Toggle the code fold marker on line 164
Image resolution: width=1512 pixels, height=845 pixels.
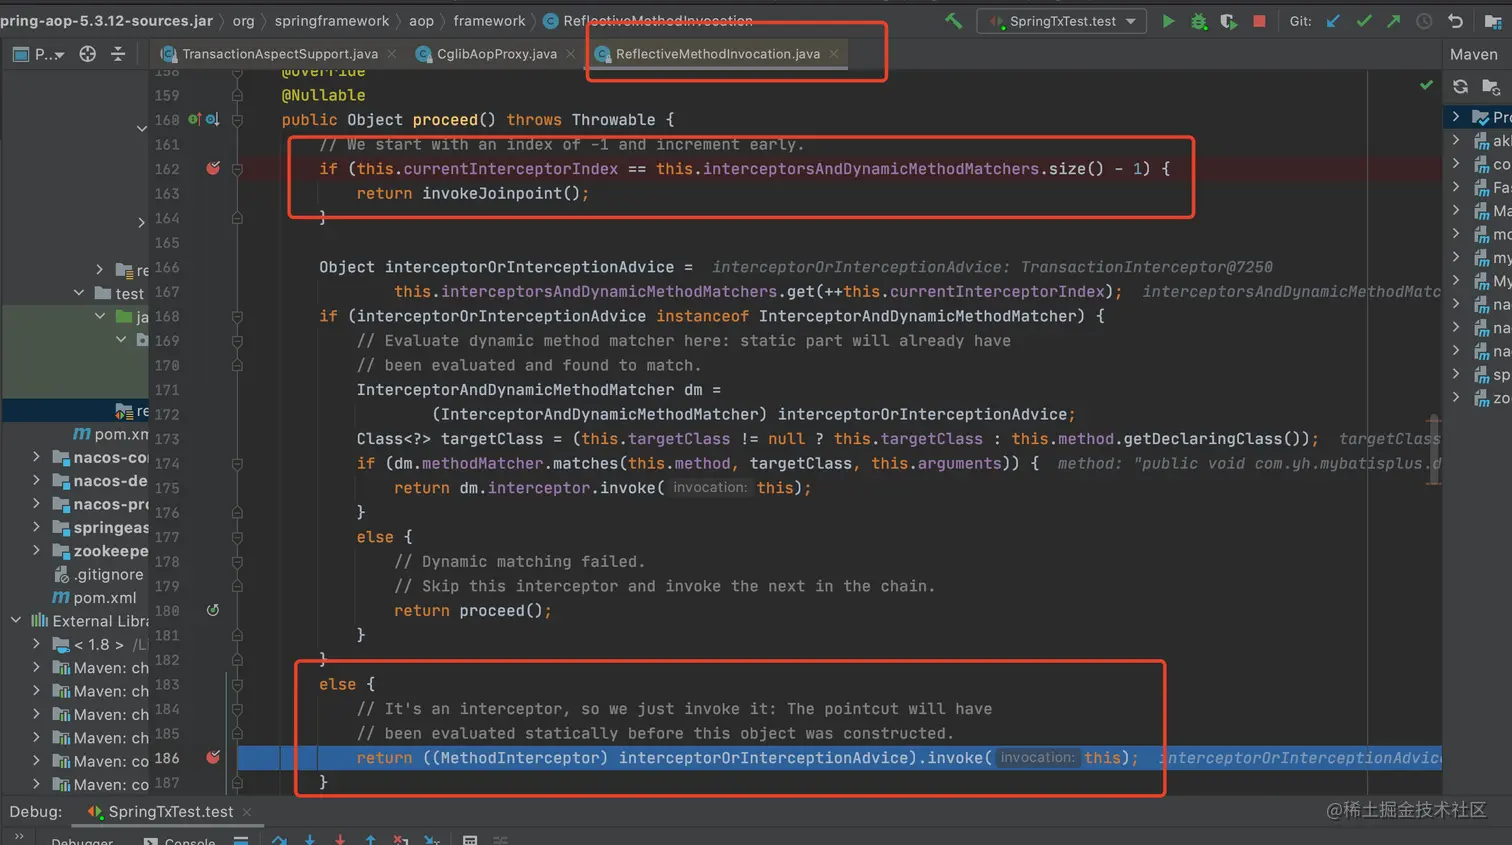click(237, 218)
